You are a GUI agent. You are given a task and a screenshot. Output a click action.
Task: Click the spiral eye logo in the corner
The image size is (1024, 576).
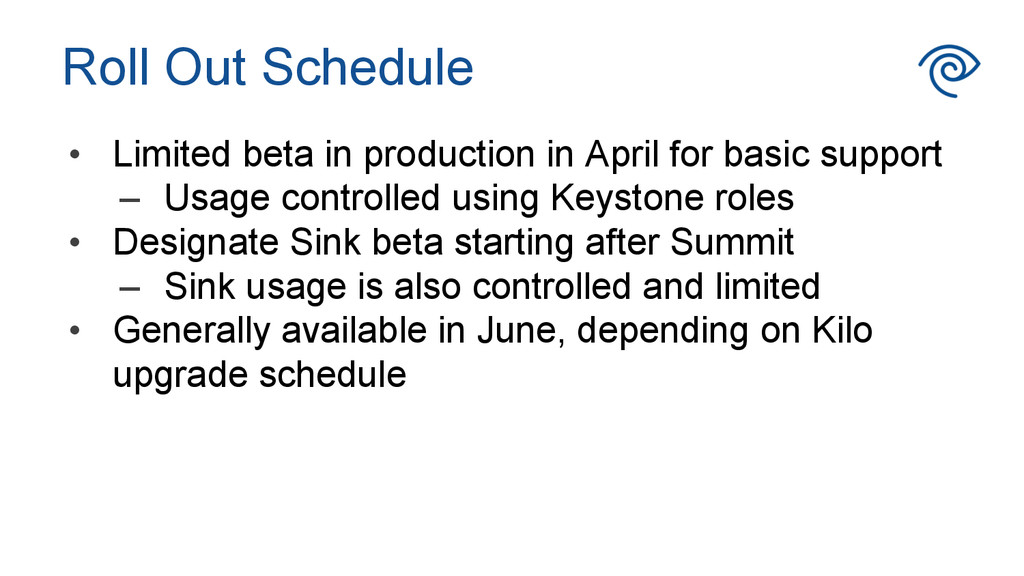[948, 70]
